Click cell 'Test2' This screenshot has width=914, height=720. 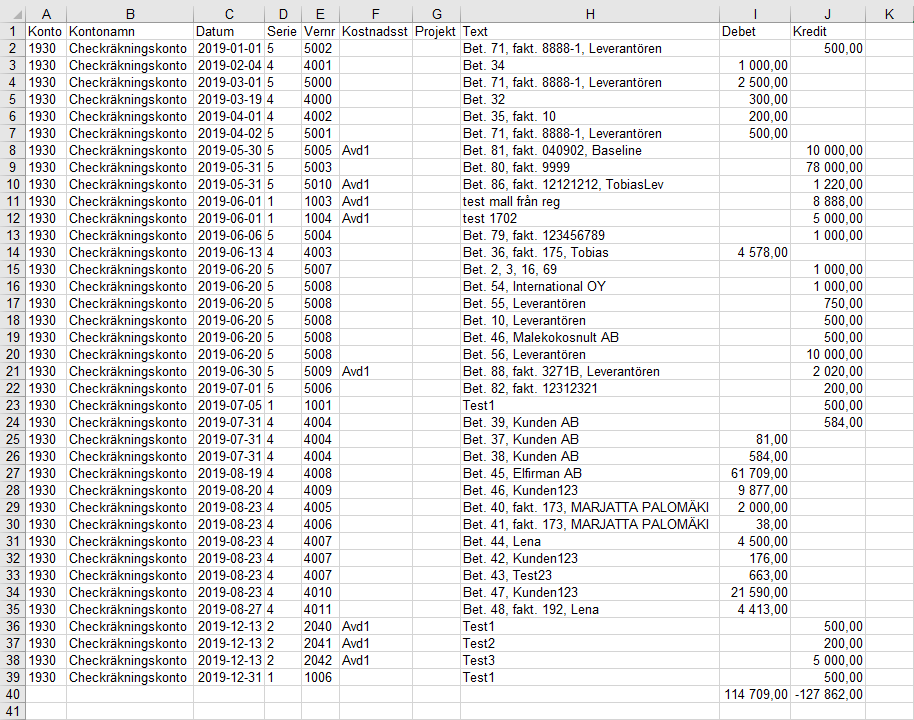pos(590,643)
